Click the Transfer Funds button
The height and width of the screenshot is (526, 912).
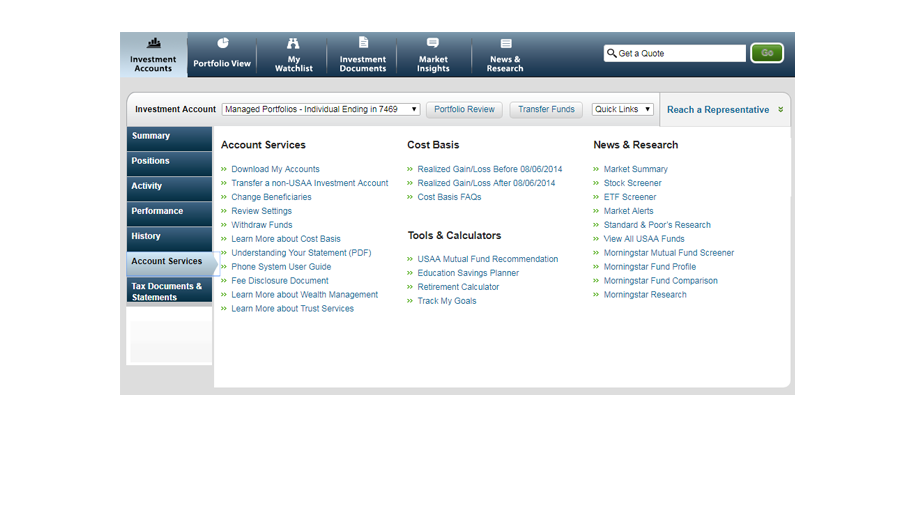coord(546,109)
